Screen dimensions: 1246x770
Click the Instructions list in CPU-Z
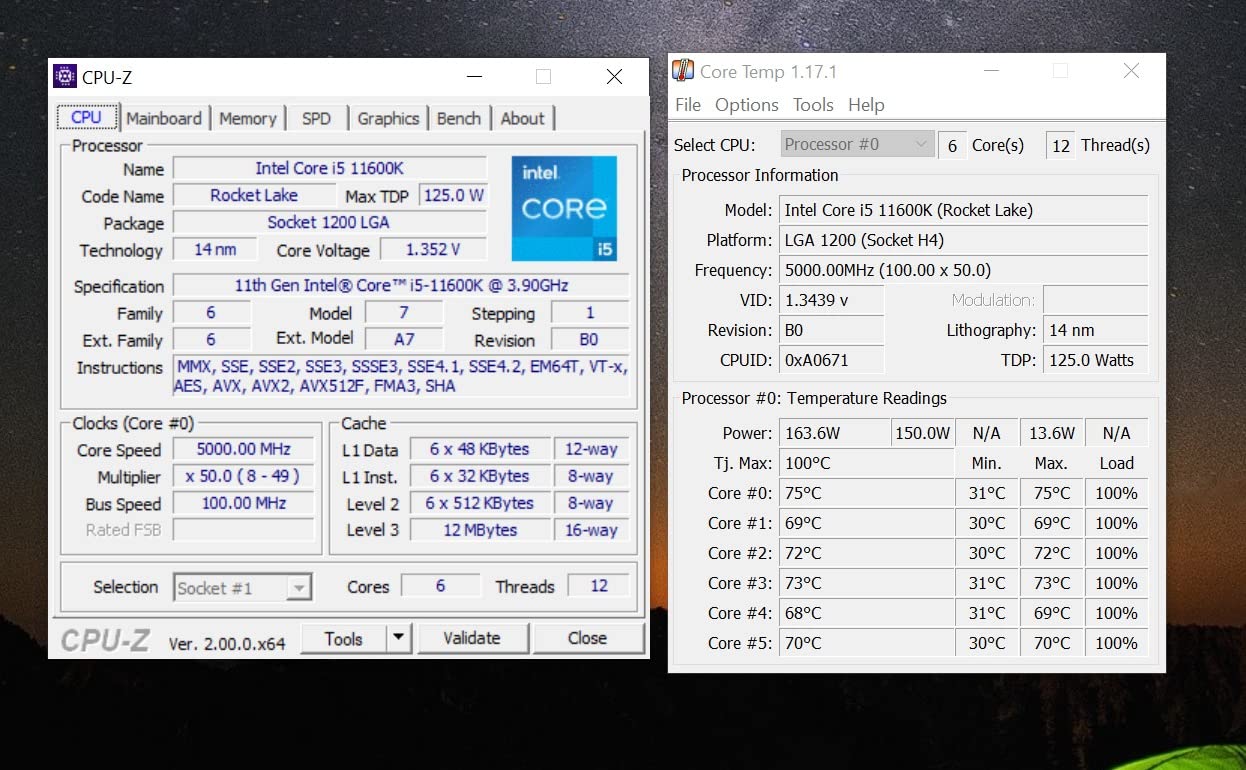(x=401, y=376)
